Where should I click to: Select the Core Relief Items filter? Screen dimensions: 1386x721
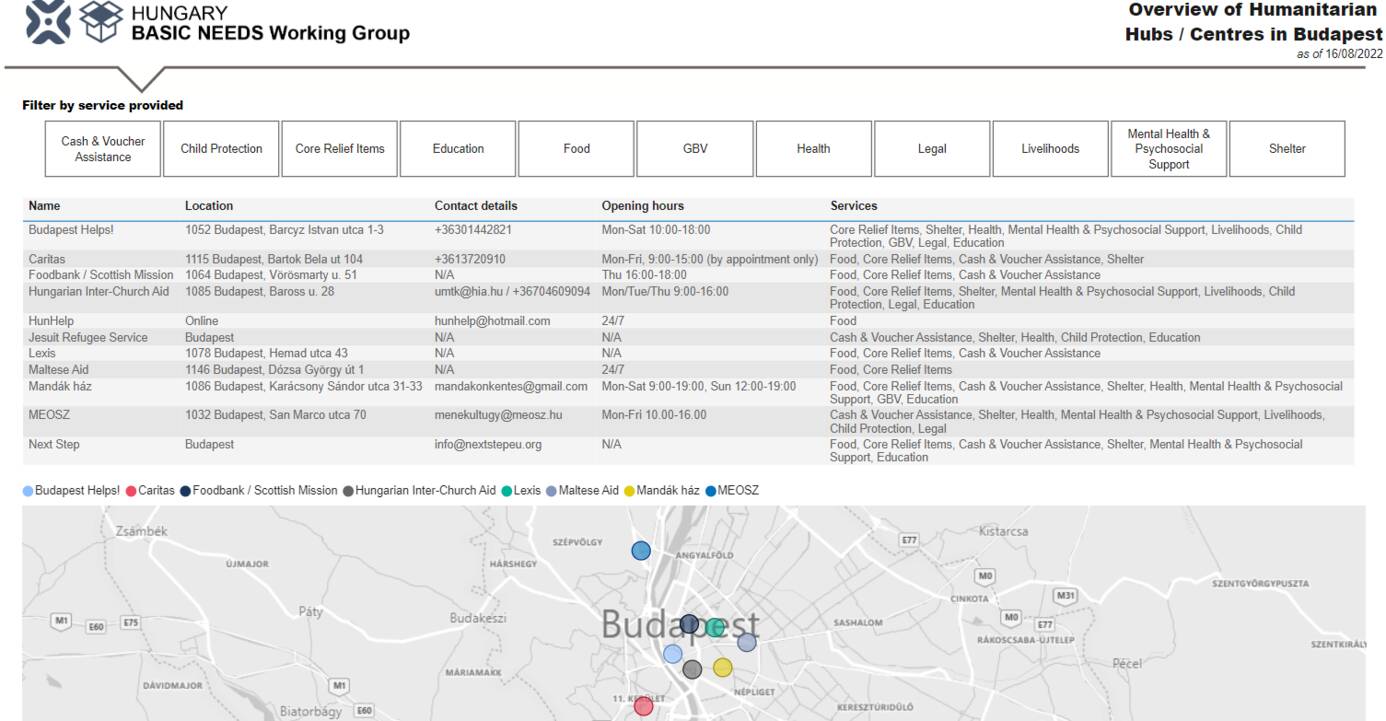tap(340, 149)
